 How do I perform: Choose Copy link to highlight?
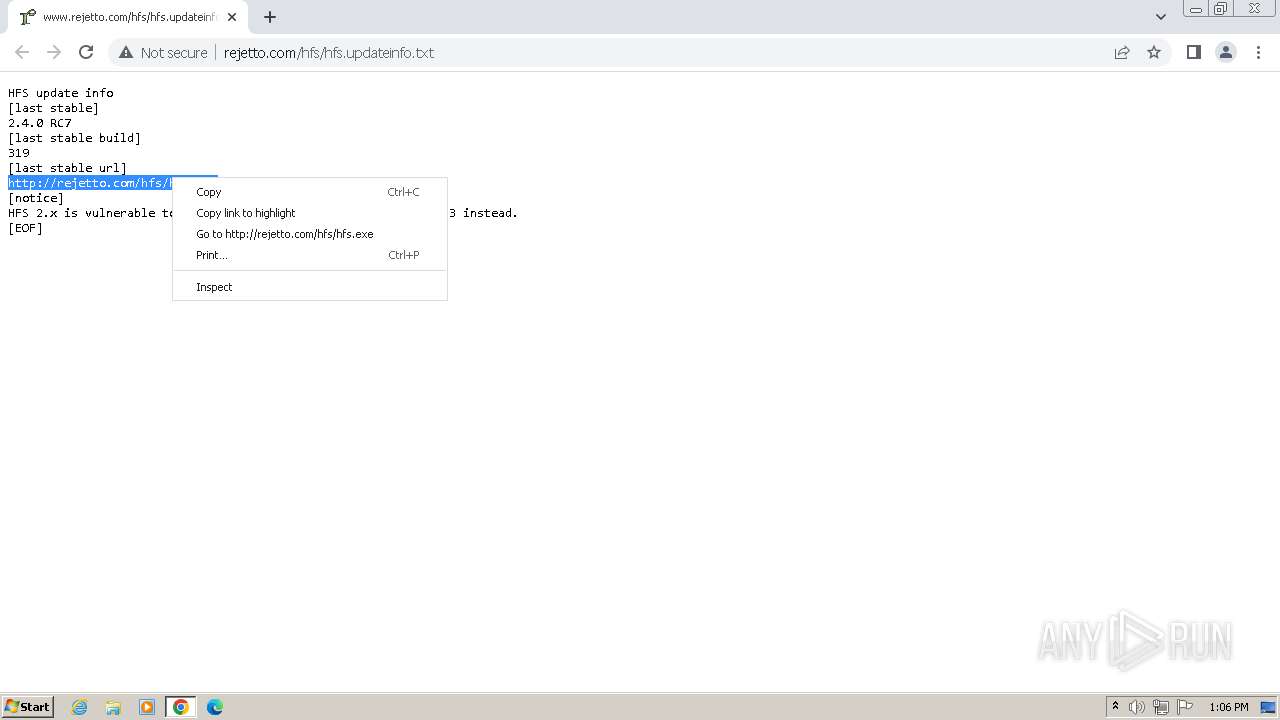click(x=310, y=213)
